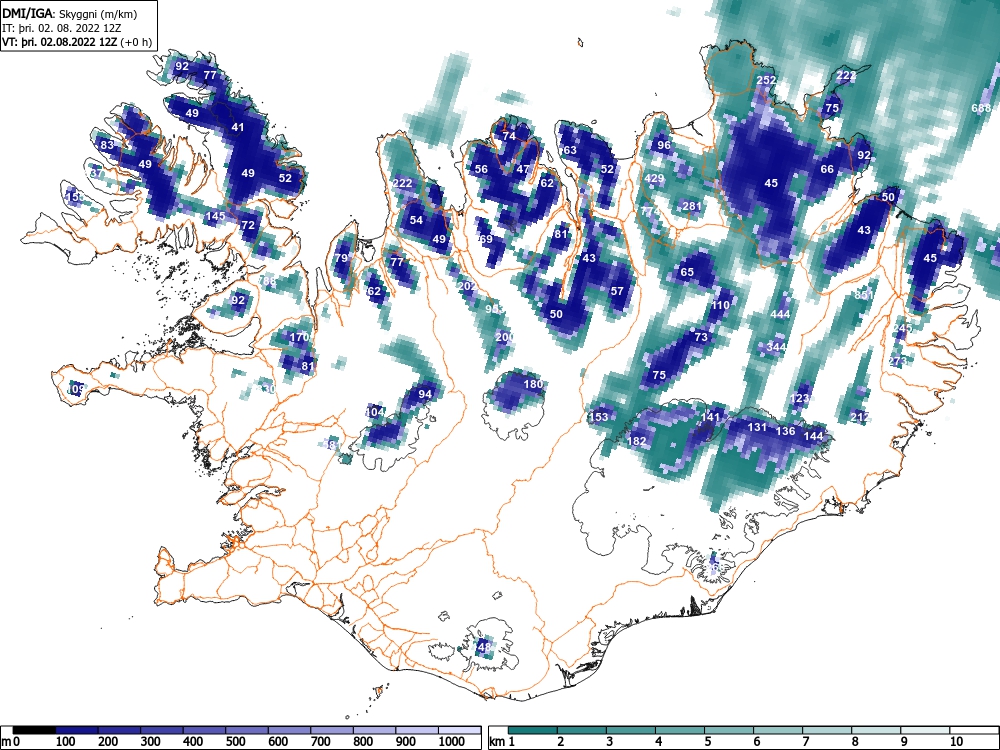Click the visibility value 74 in the north

click(x=509, y=136)
